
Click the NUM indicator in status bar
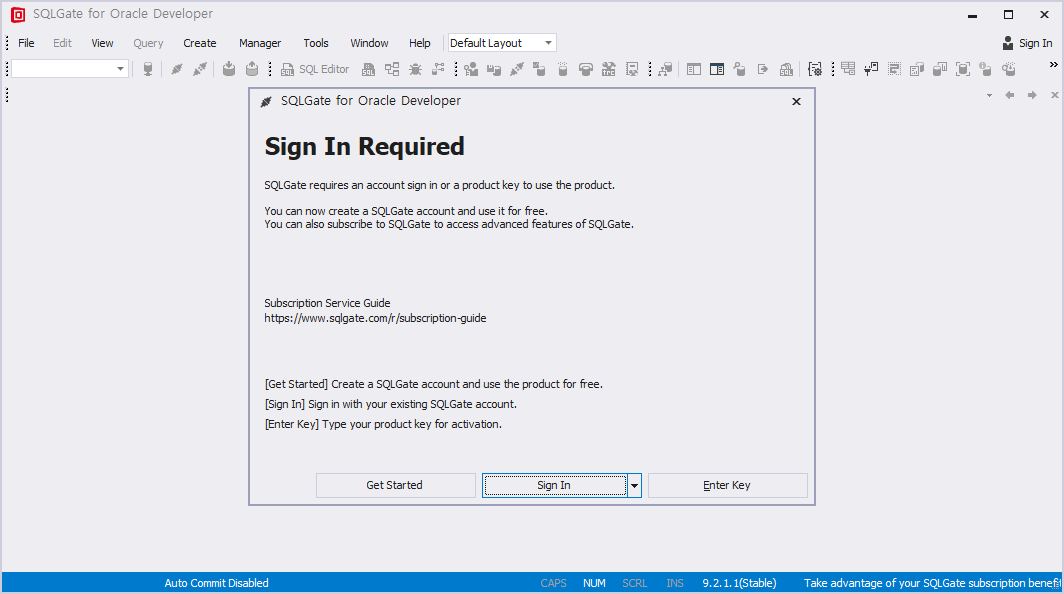(594, 583)
